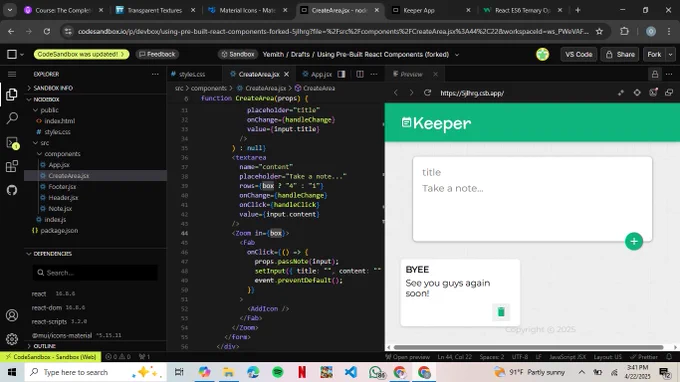Open Spotify from the taskbar
This screenshot has width=680, height=382.
[x=278, y=372]
